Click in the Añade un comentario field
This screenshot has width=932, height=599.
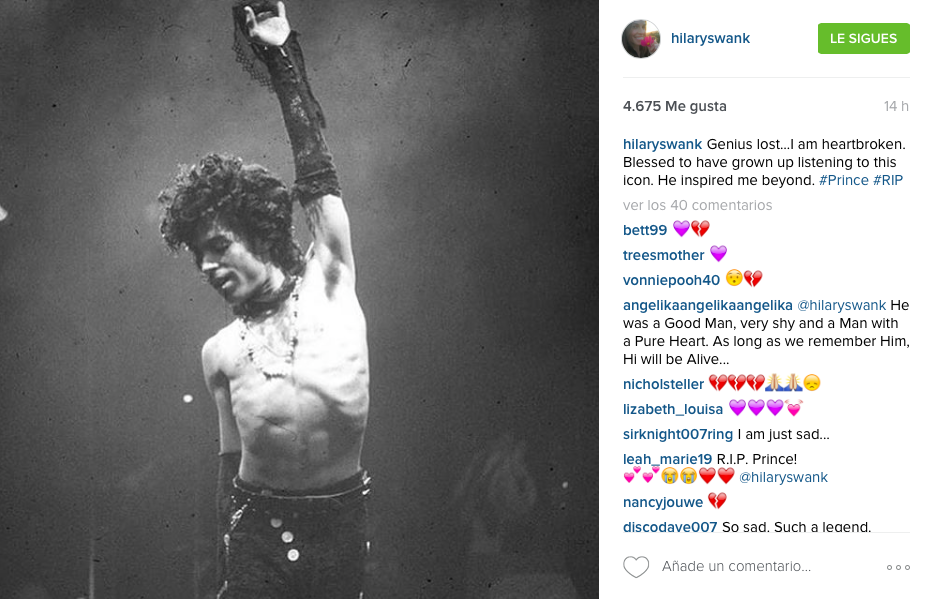pyautogui.click(x=736, y=566)
